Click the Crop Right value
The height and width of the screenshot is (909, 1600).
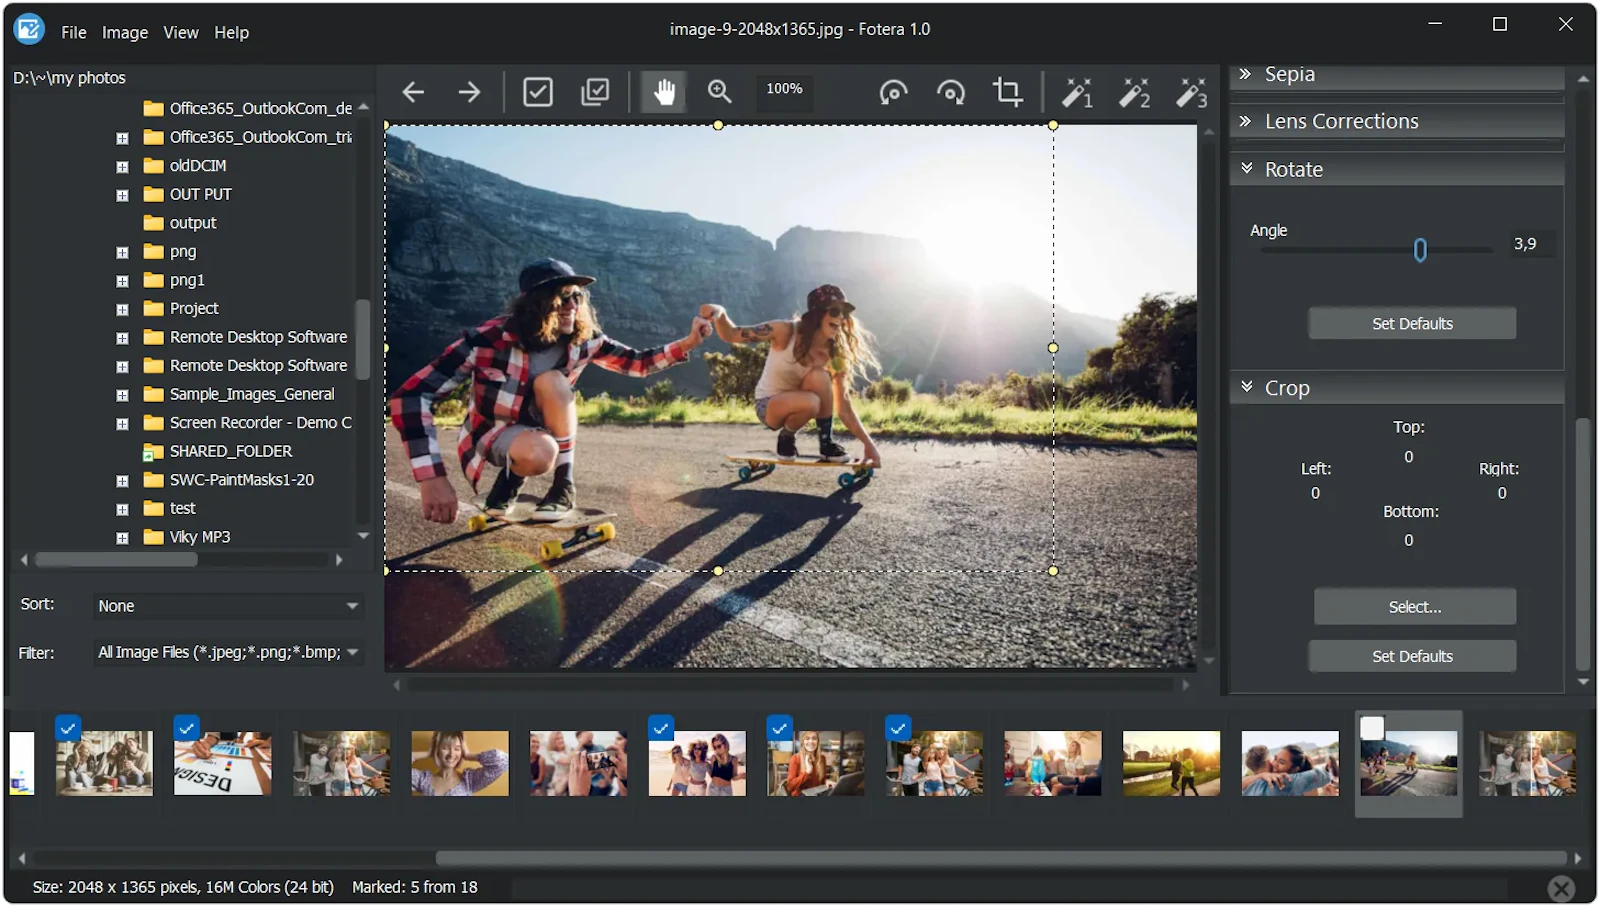[x=1501, y=493]
